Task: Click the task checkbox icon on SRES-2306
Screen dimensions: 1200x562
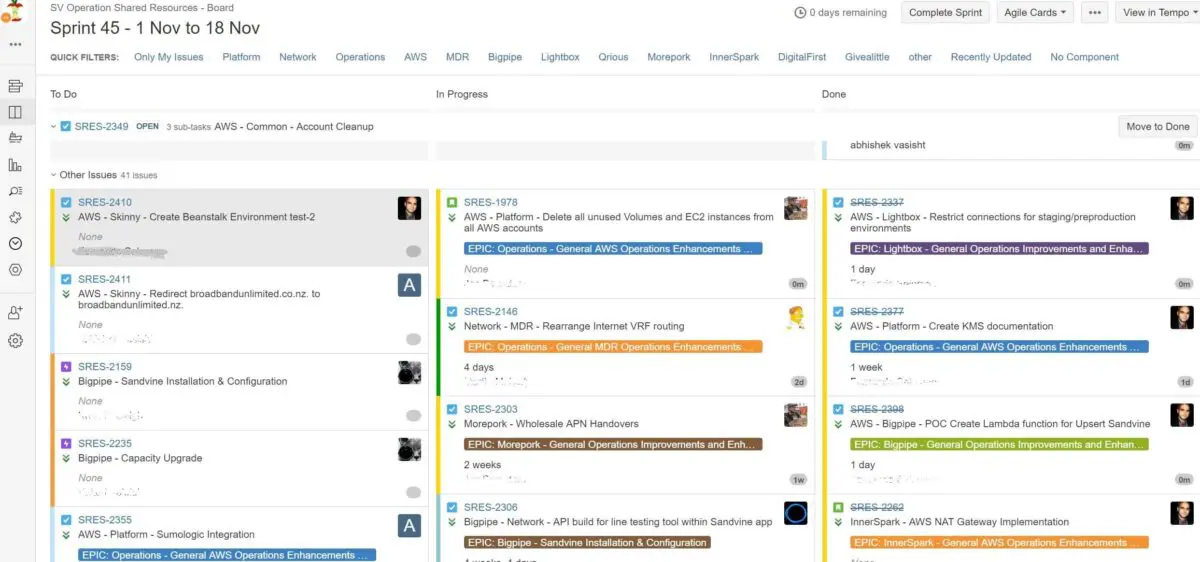Action: (x=452, y=507)
